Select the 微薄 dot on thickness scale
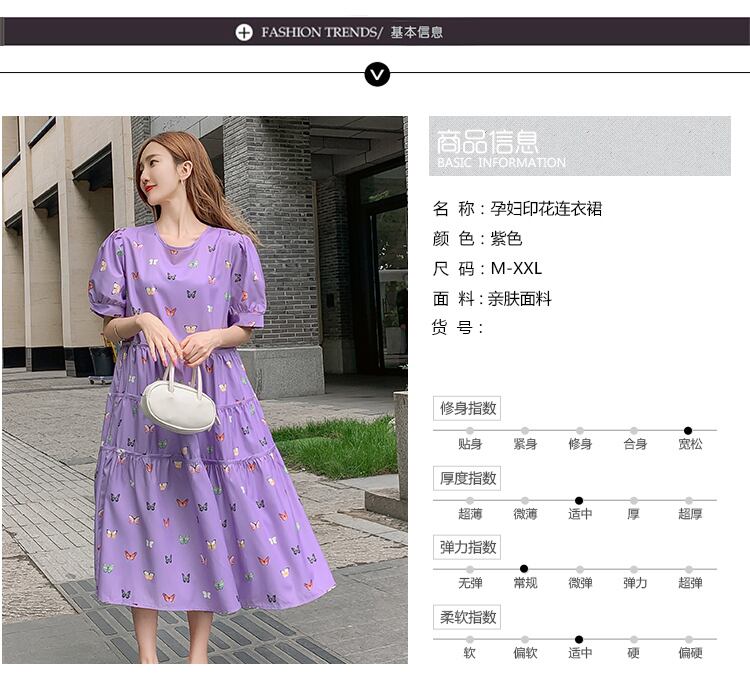This screenshot has height=691, width=750. click(x=525, y=501)
